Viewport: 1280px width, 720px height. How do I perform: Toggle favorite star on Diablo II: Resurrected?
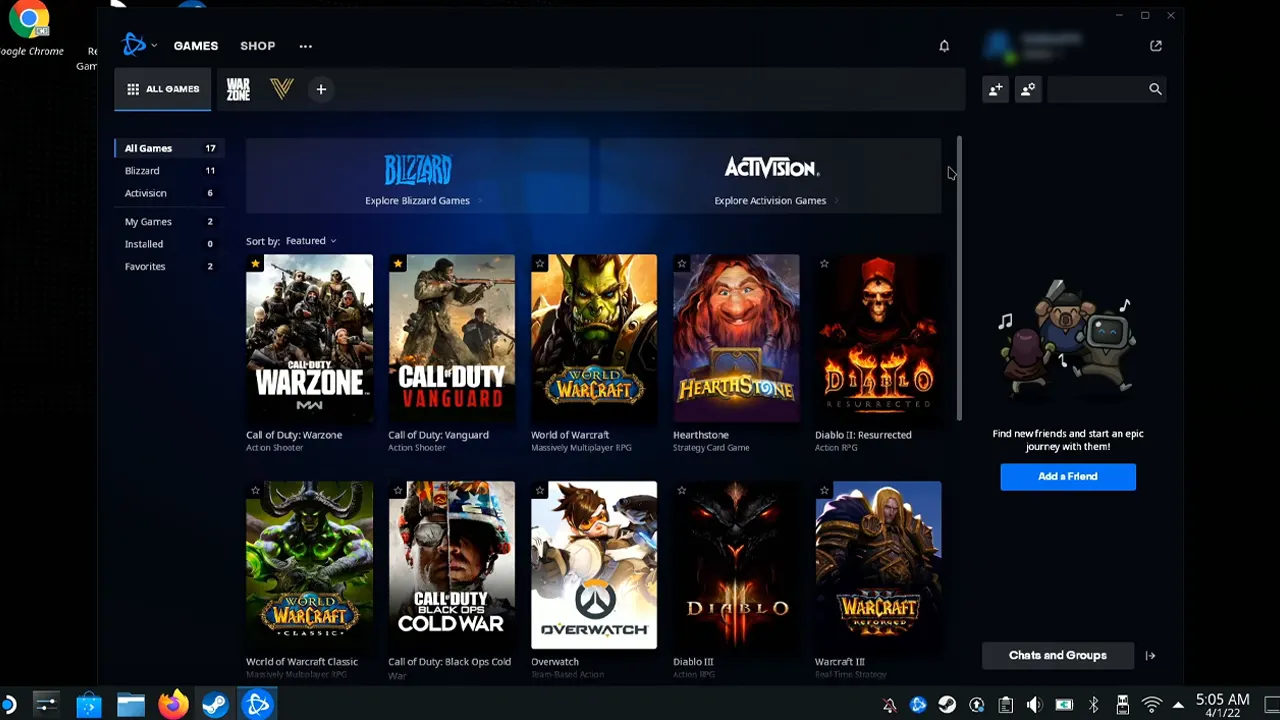[x=824, y=264]
